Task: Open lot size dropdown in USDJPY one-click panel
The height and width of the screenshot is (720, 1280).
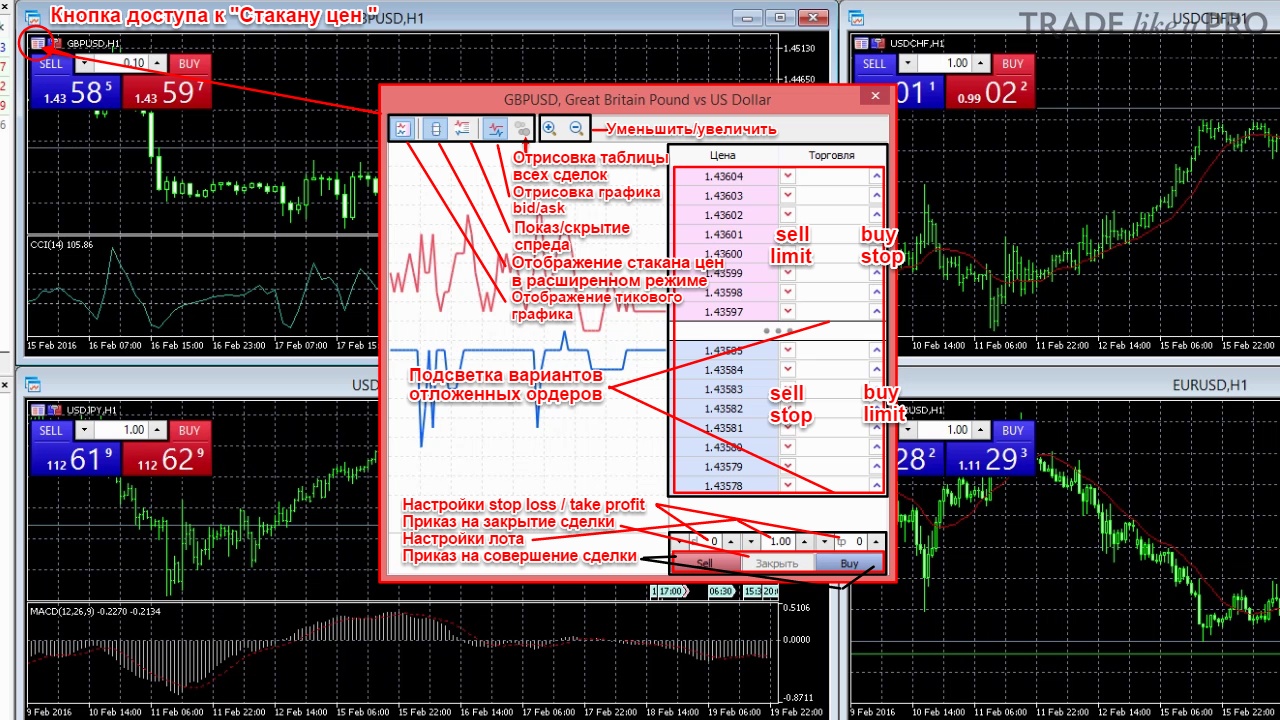Action: point(84,430)
